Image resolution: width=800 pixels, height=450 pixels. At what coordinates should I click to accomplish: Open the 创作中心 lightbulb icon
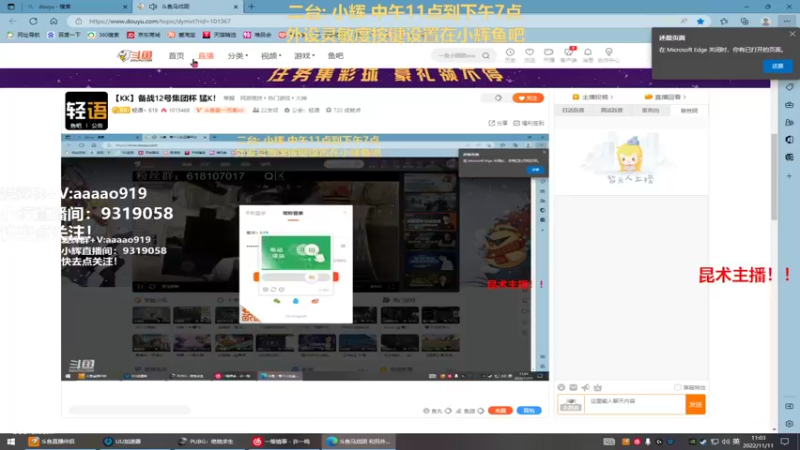pos(609,55)
